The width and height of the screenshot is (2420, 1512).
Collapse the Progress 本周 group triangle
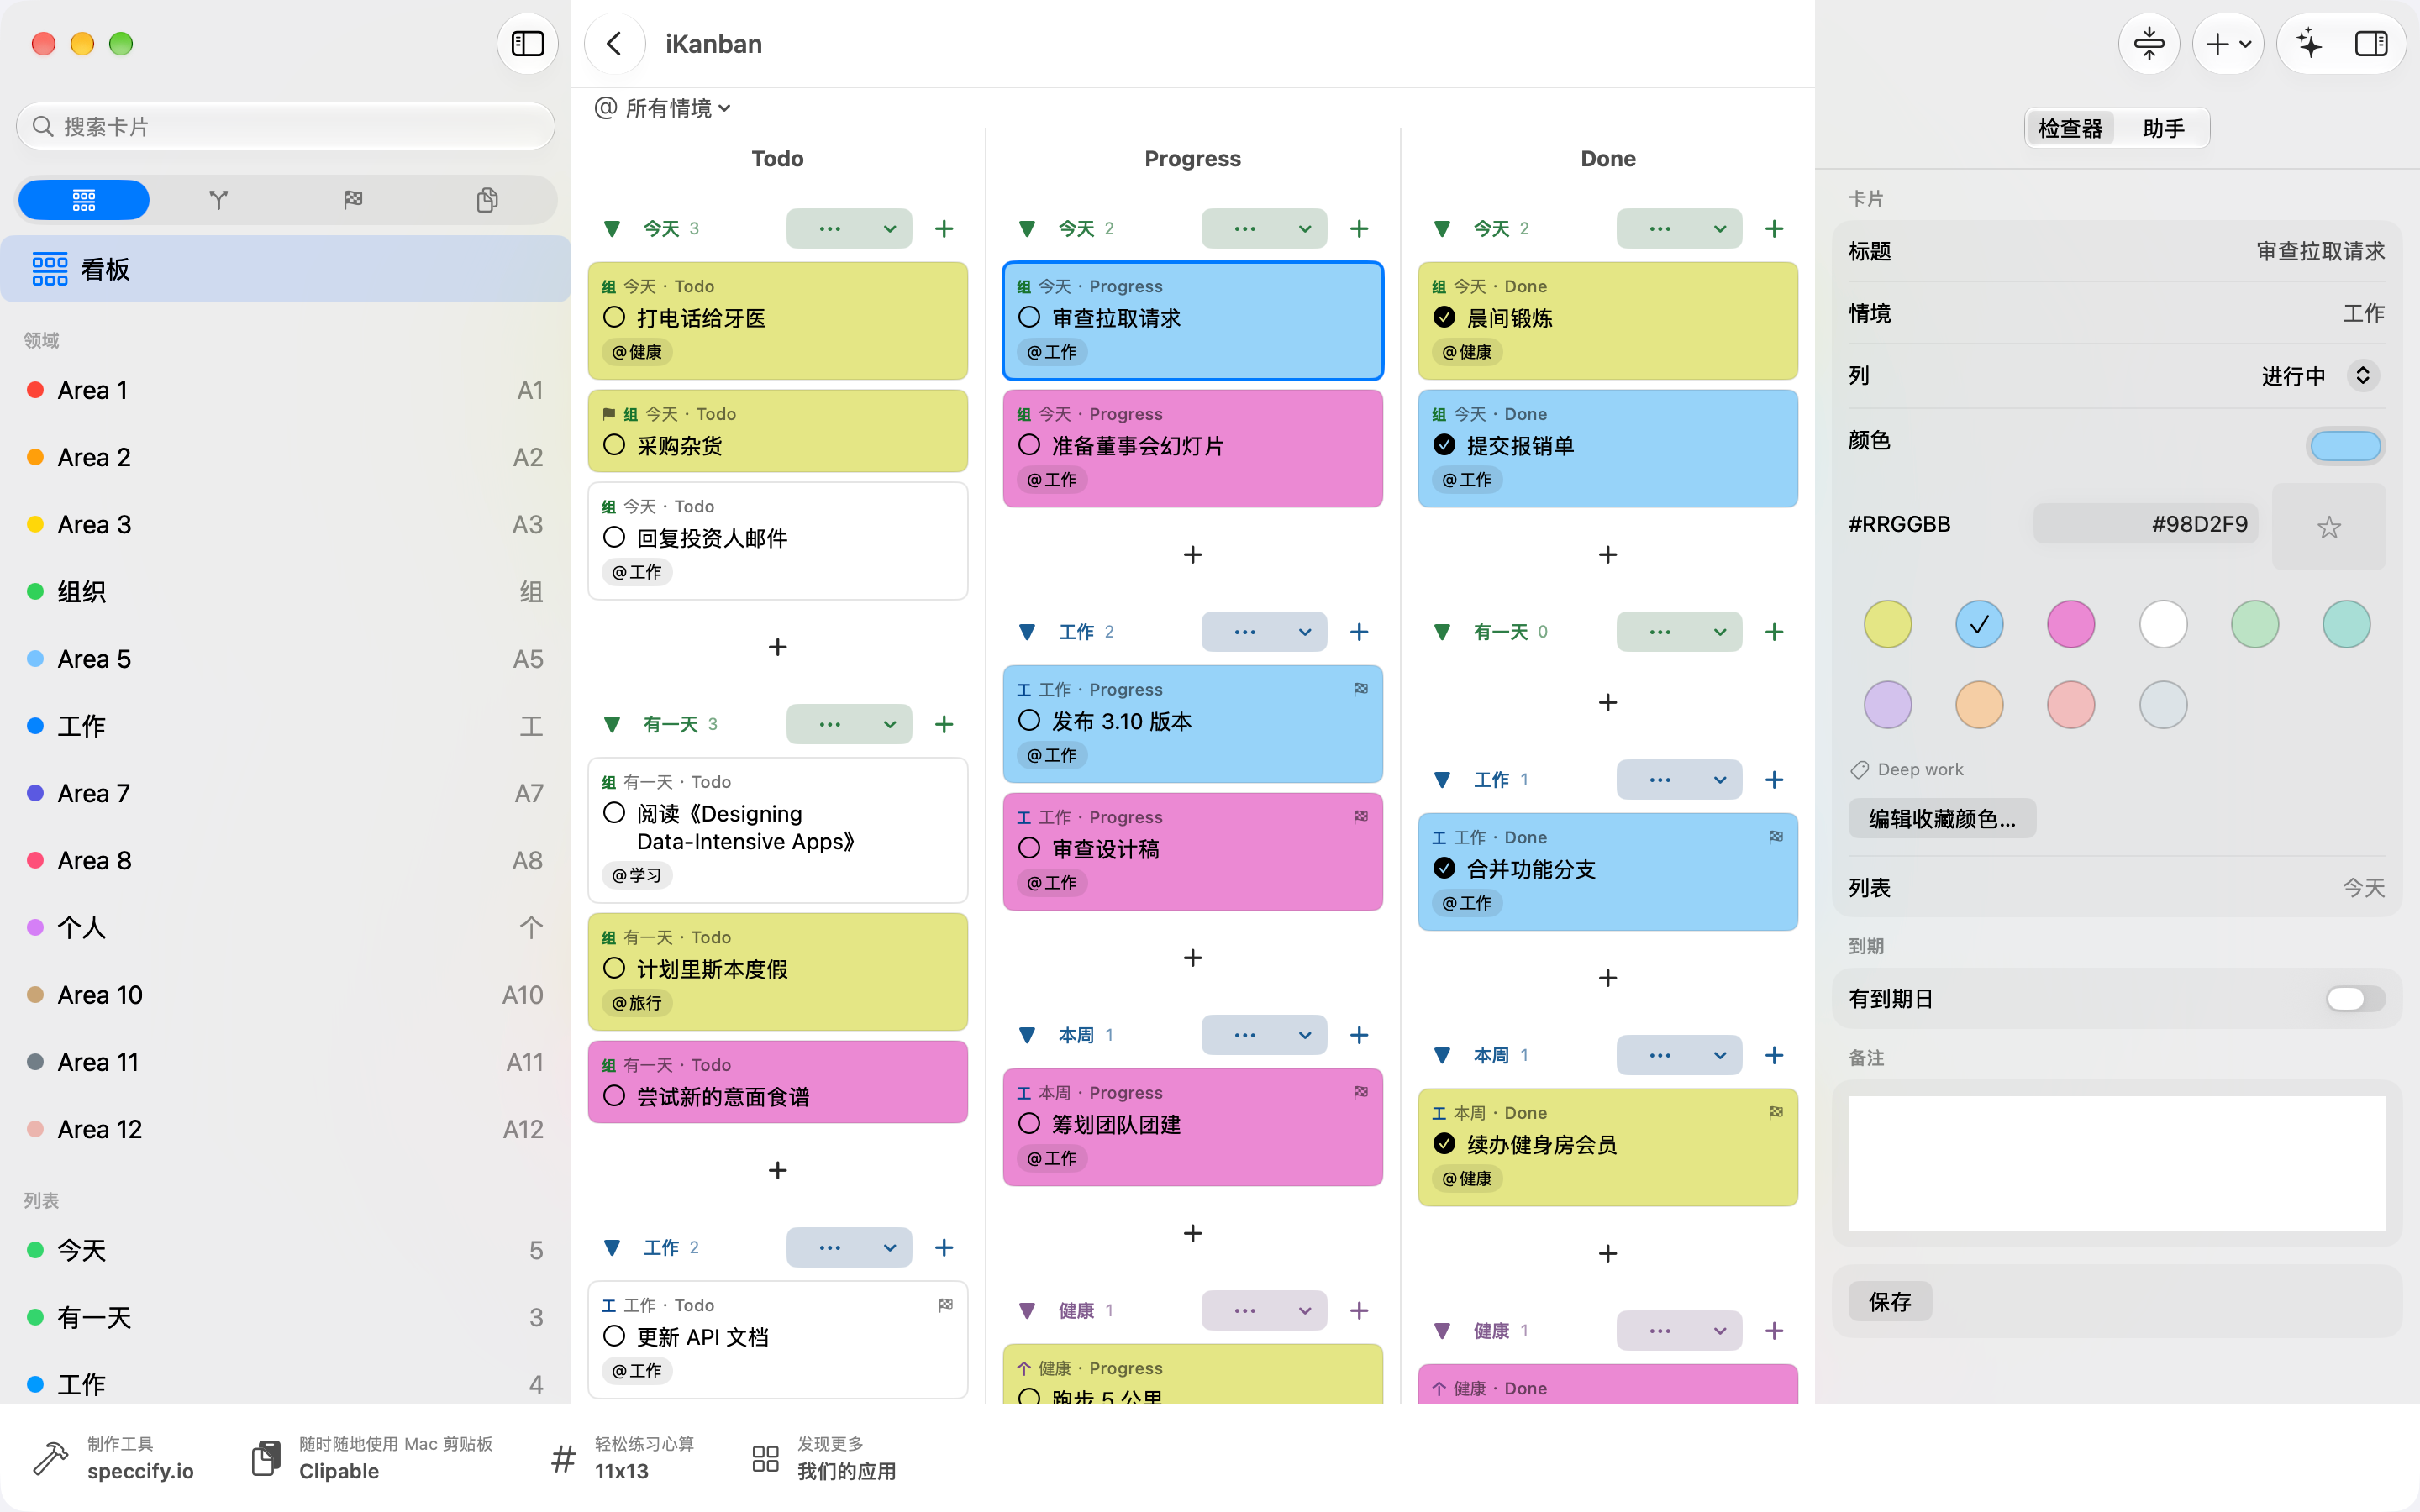tap(1027, 1035)
